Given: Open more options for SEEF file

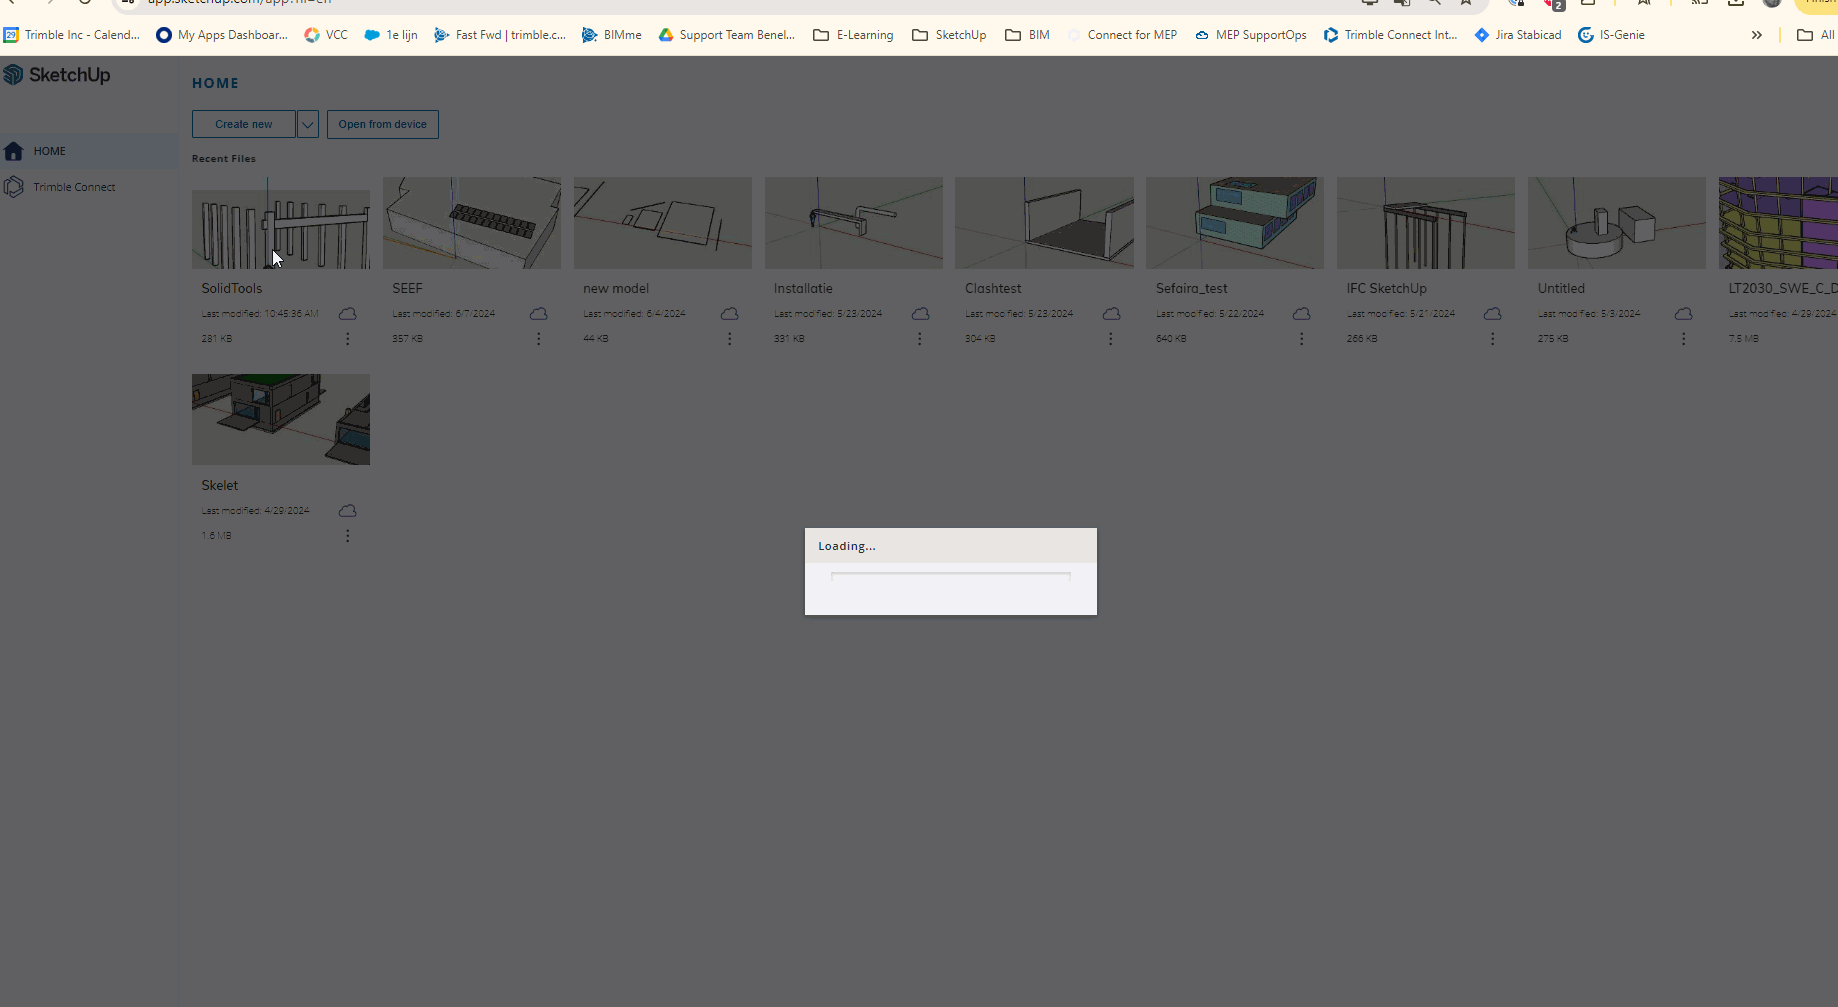Looking at the screenshot, I should [539, 339].
